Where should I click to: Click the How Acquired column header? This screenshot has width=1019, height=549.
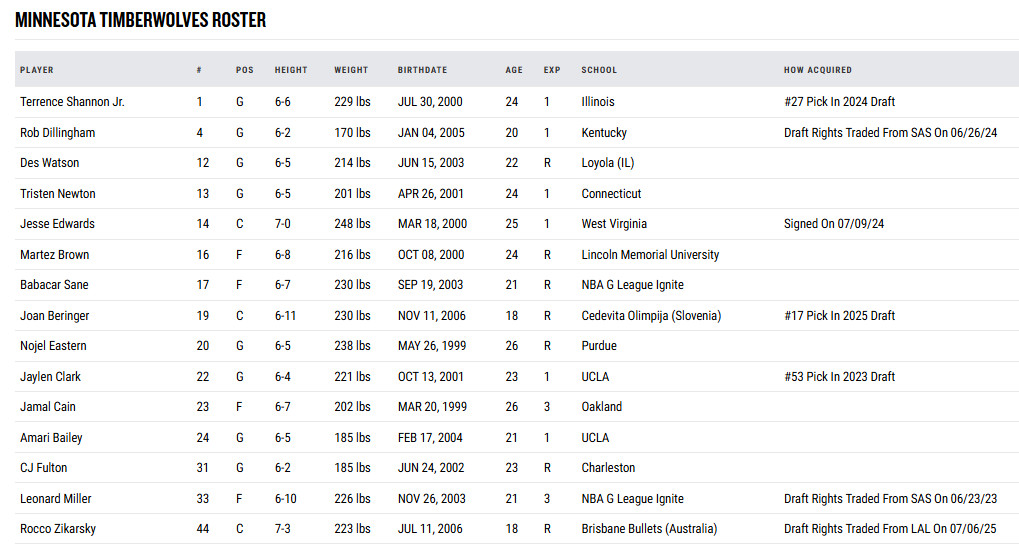click(818, 70)
